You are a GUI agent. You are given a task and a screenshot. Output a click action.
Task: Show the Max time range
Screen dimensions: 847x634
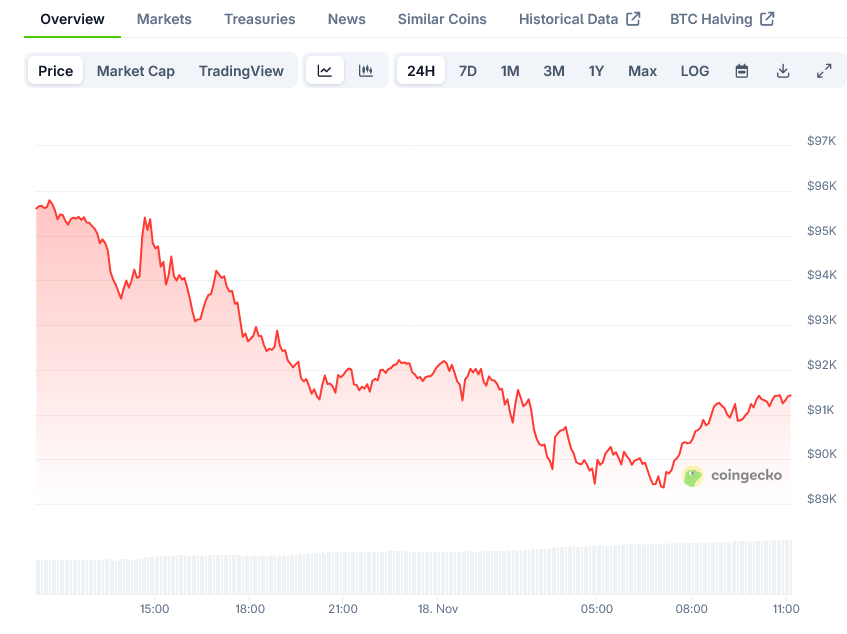pyautogui.click(x=642, y=71)
